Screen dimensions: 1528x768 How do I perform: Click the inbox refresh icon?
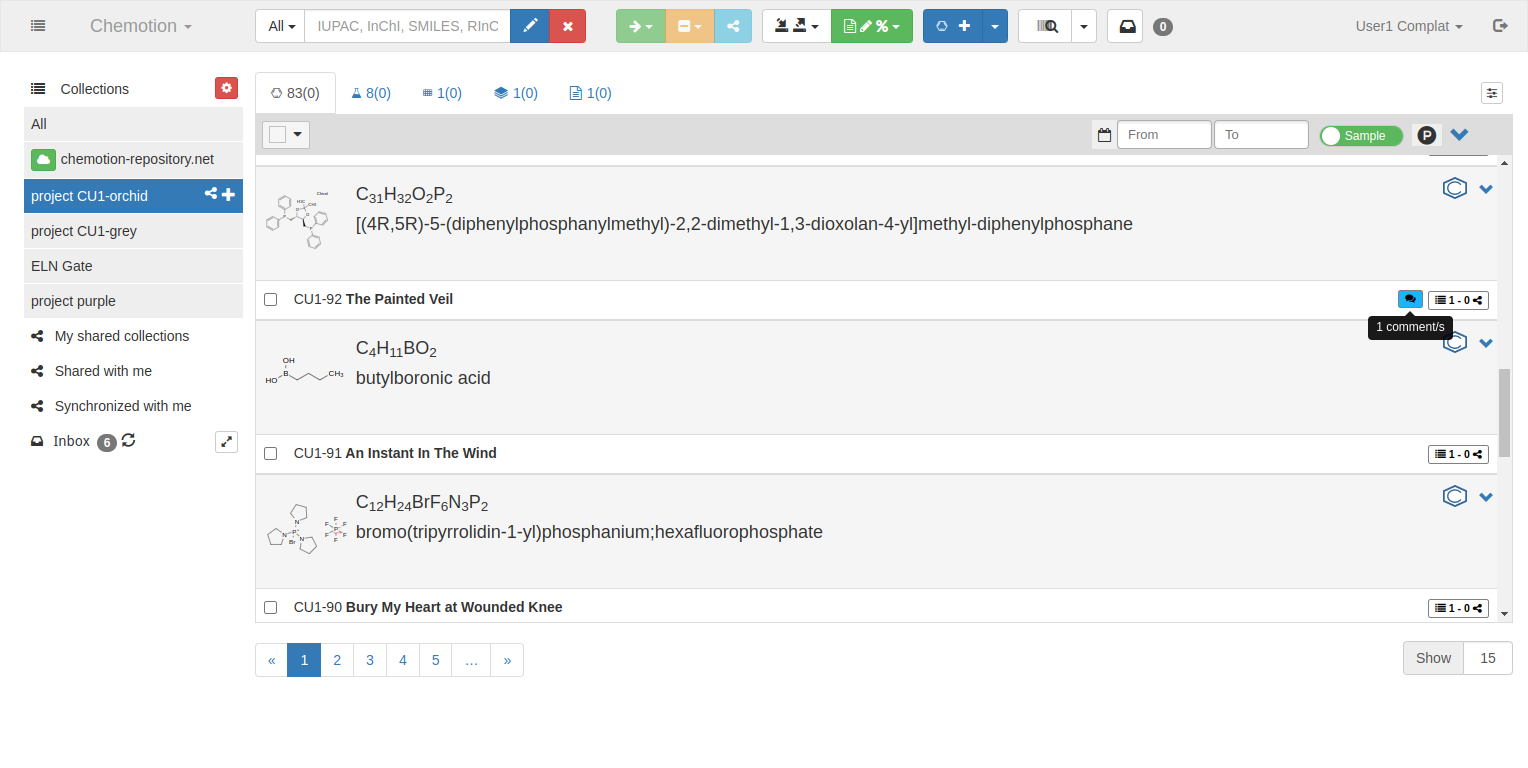pyautogui.click(x=129, y=440)
